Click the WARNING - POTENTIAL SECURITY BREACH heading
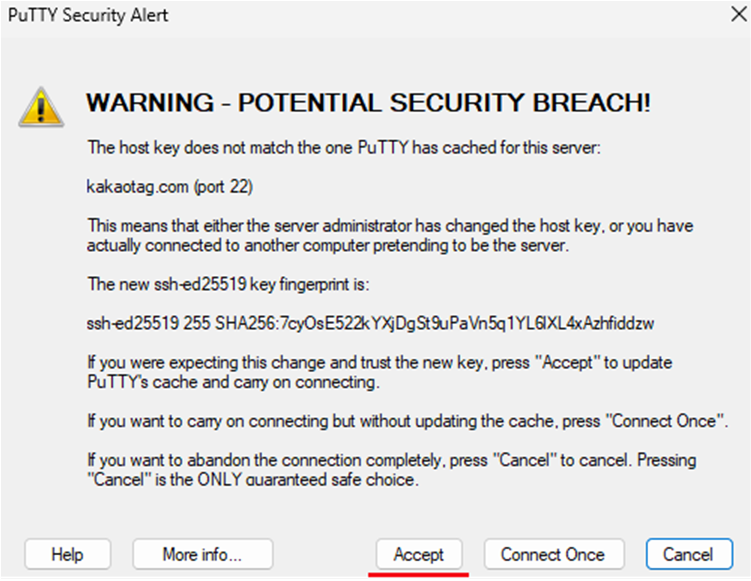This screenshot has height=581, width=751. click(x=368, y=103)
